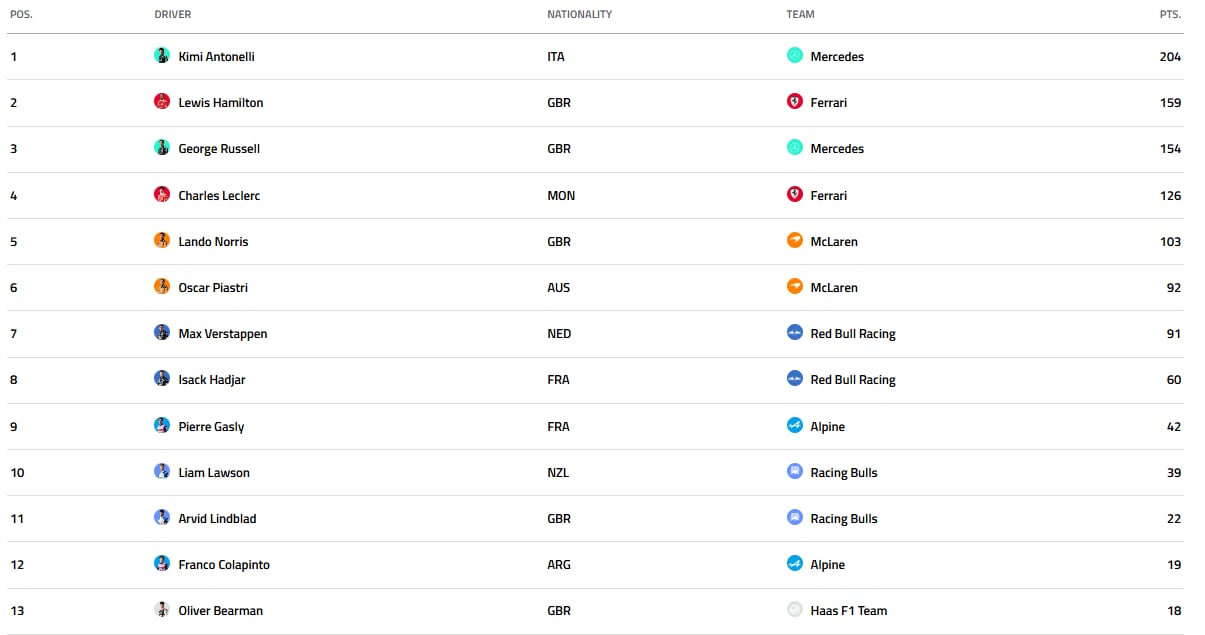Click the Ferrari logo beside Lewis Hamilton
This screenshot has height=635, width=1205.
(x=795, y=102)
